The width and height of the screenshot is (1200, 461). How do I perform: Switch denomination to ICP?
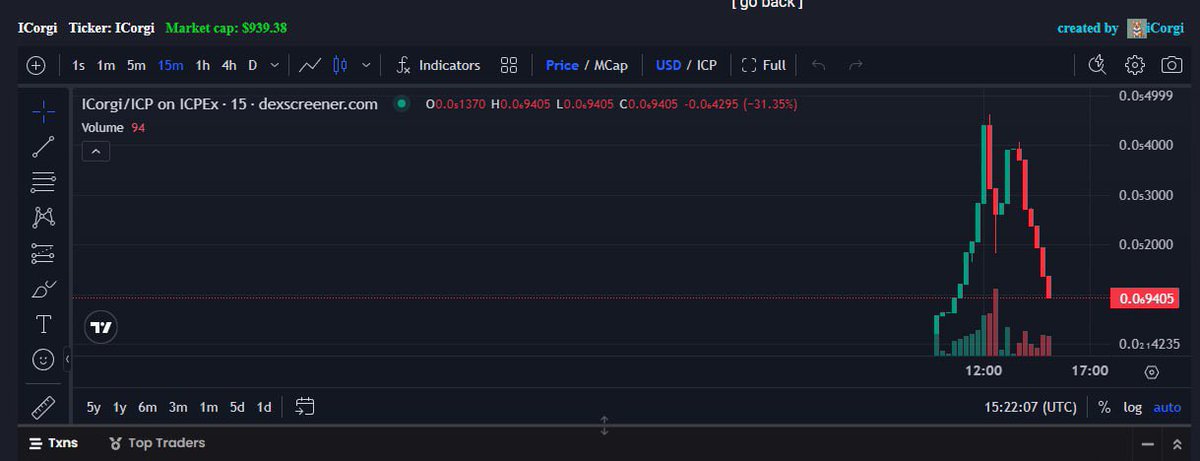pos(707,65)
